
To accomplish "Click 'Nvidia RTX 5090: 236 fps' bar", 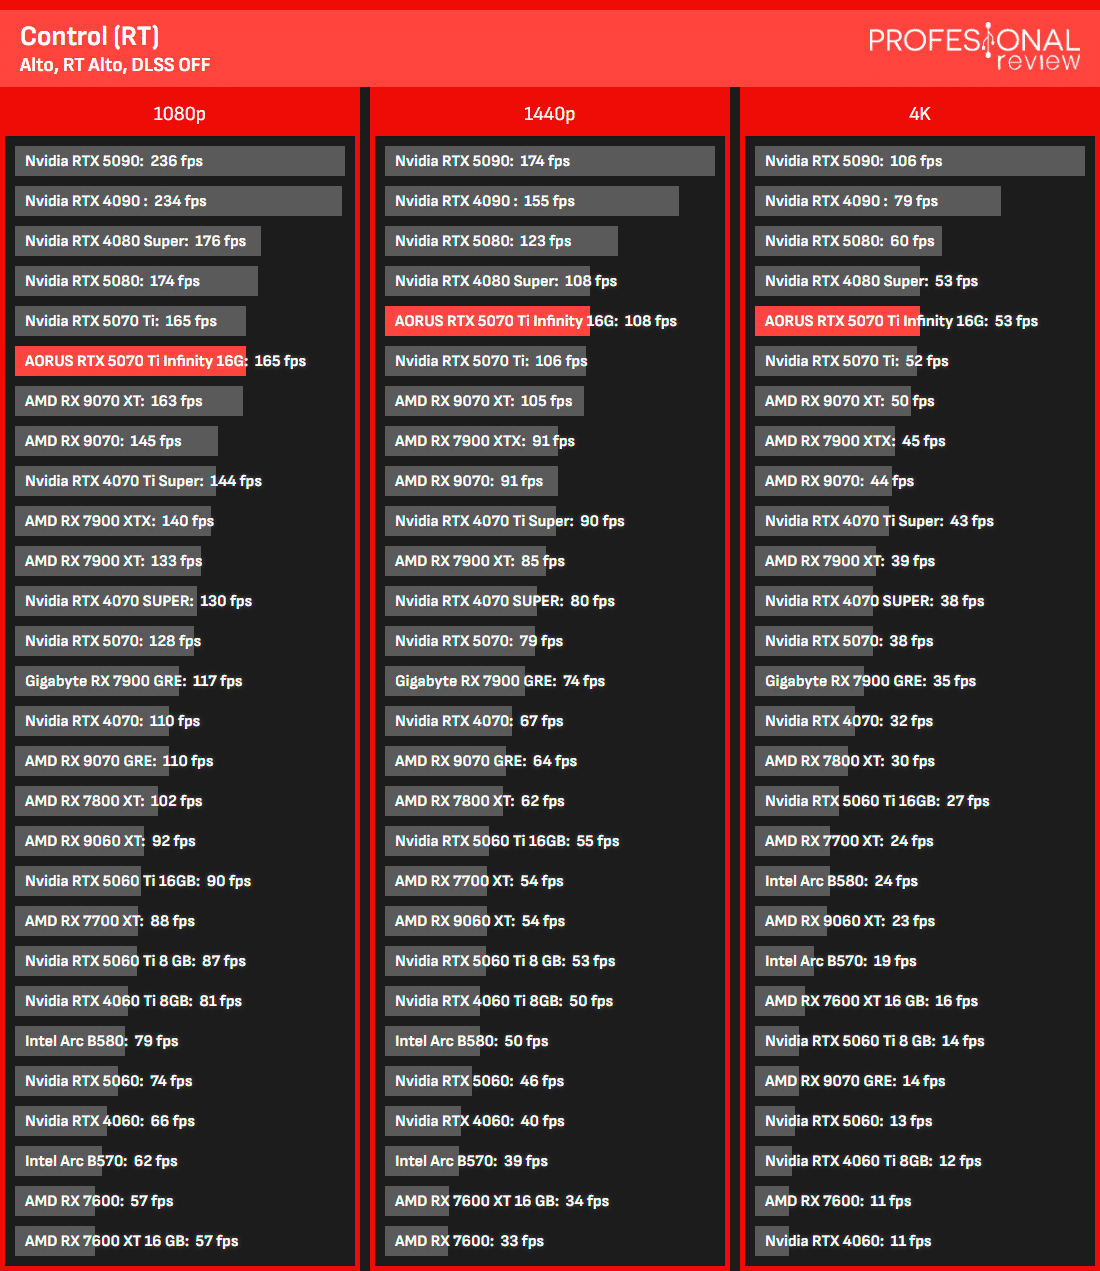I will 180,161.
